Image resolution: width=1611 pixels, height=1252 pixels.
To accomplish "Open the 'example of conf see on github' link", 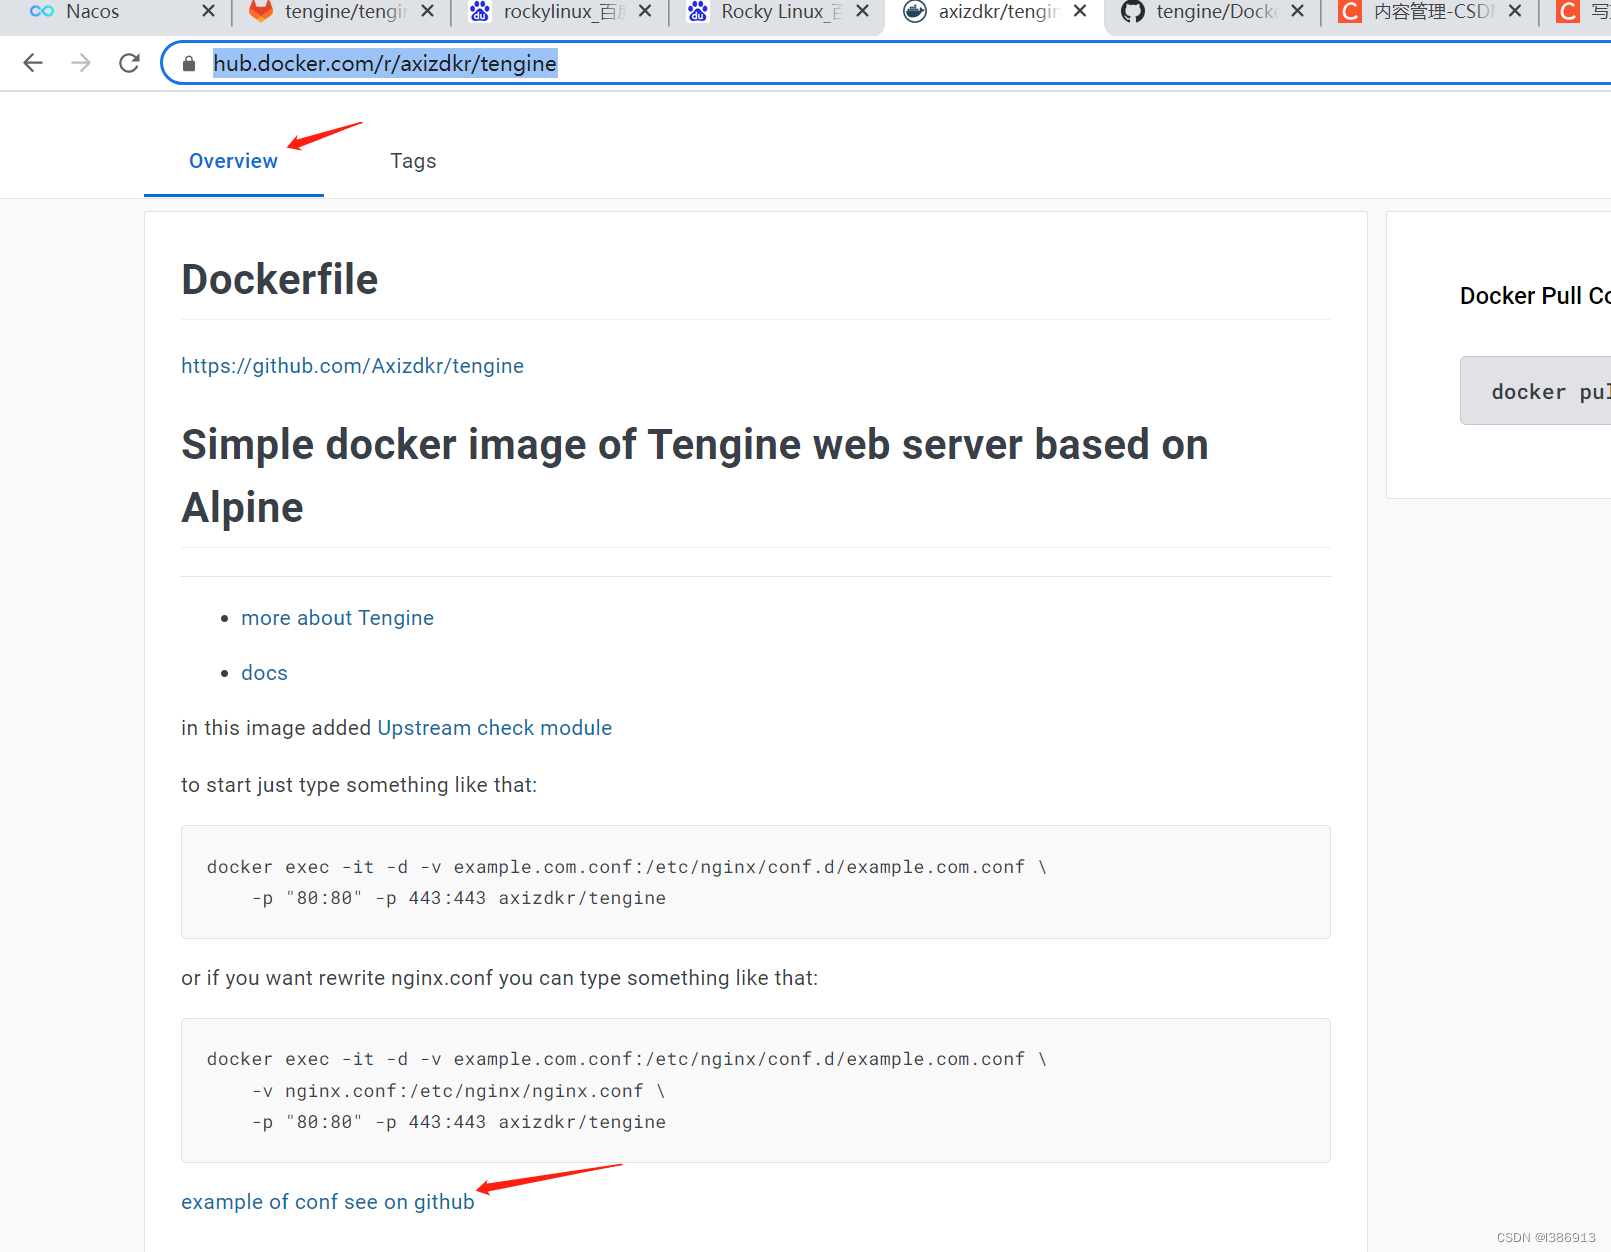I will pos(328,1201).
